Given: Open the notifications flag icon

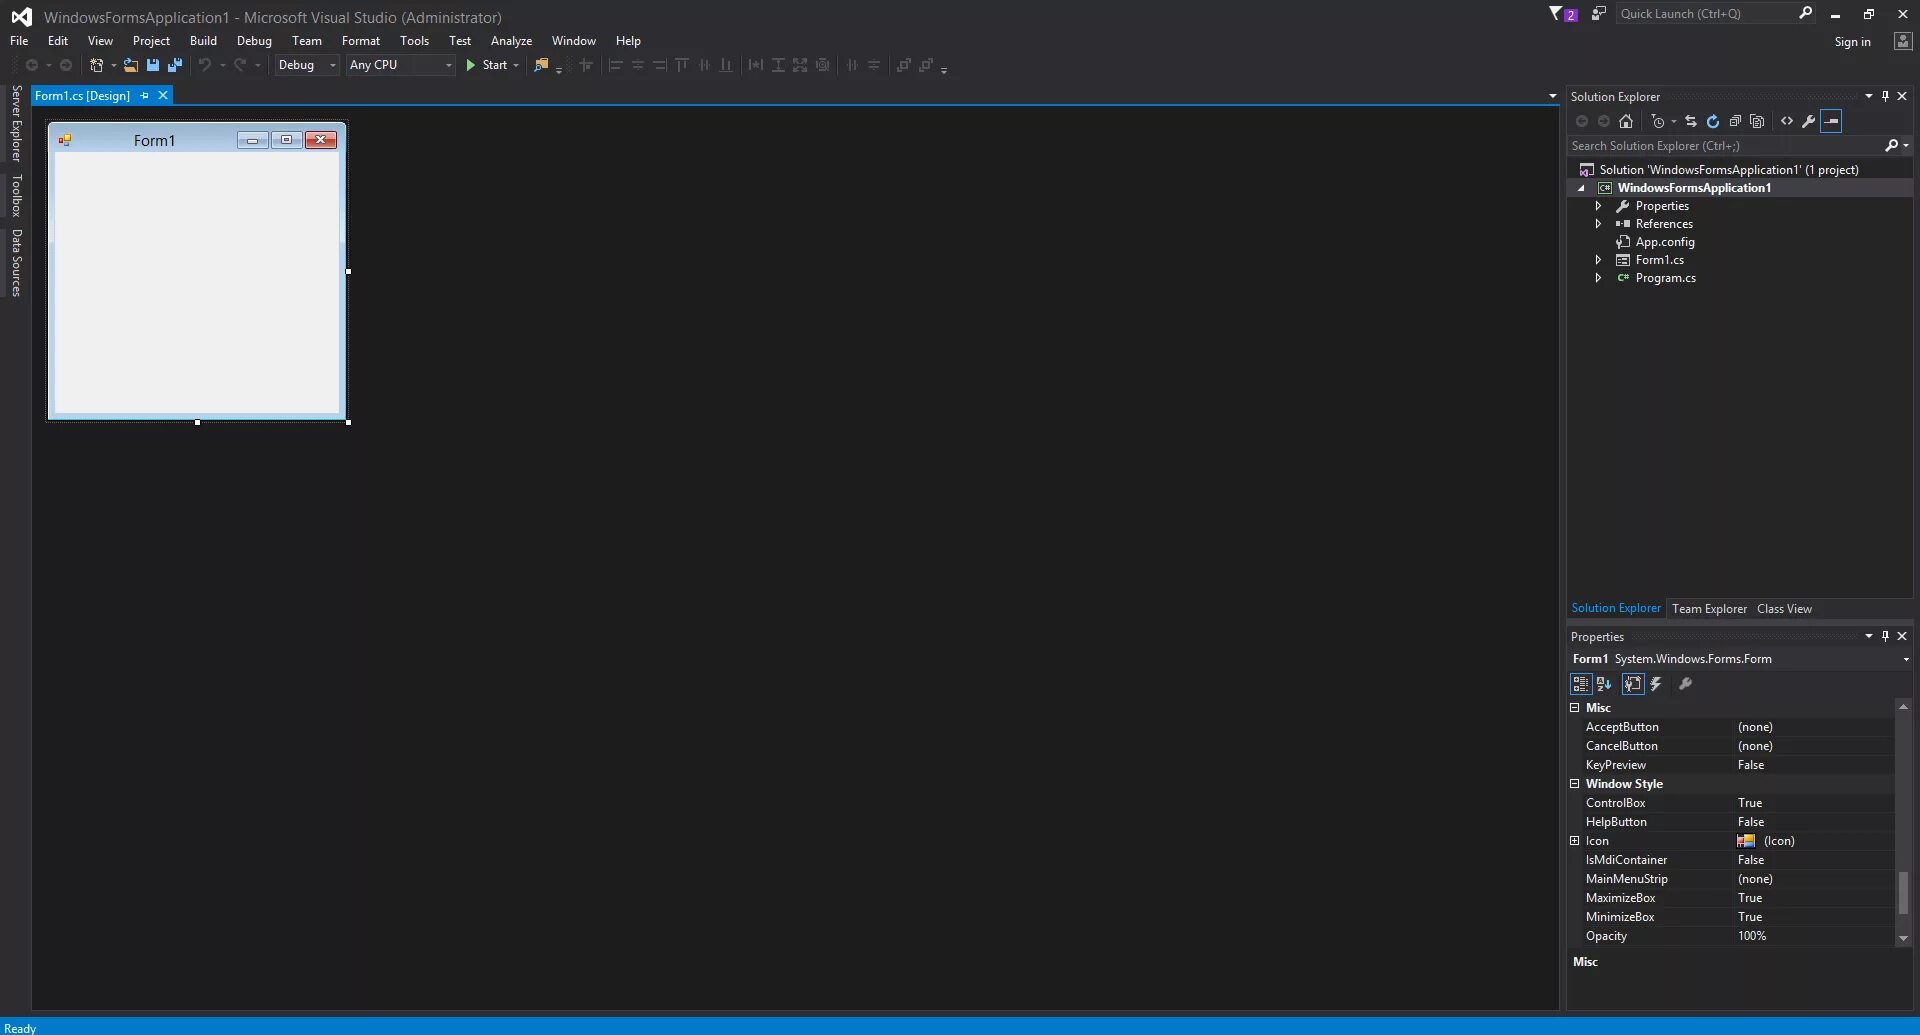Looking at the screenshot, I should click(1562, 14).
